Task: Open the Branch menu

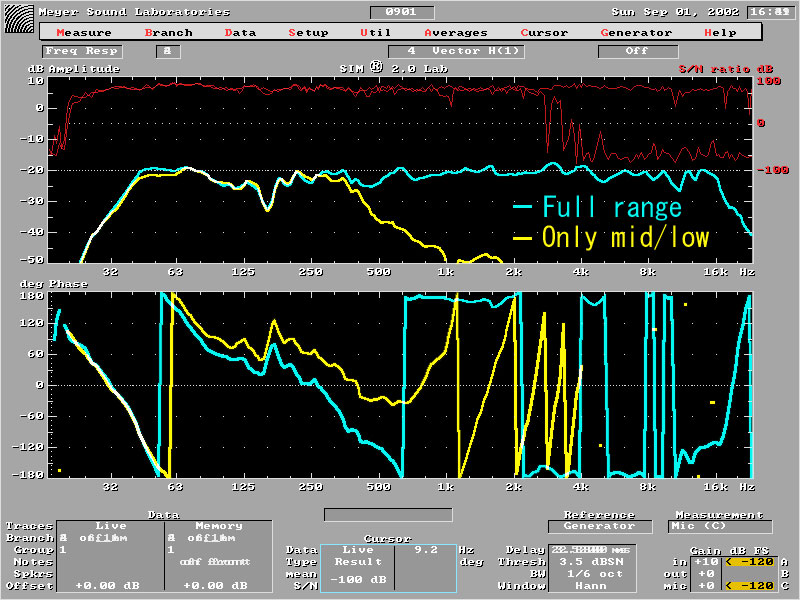Action: point(168,33)
